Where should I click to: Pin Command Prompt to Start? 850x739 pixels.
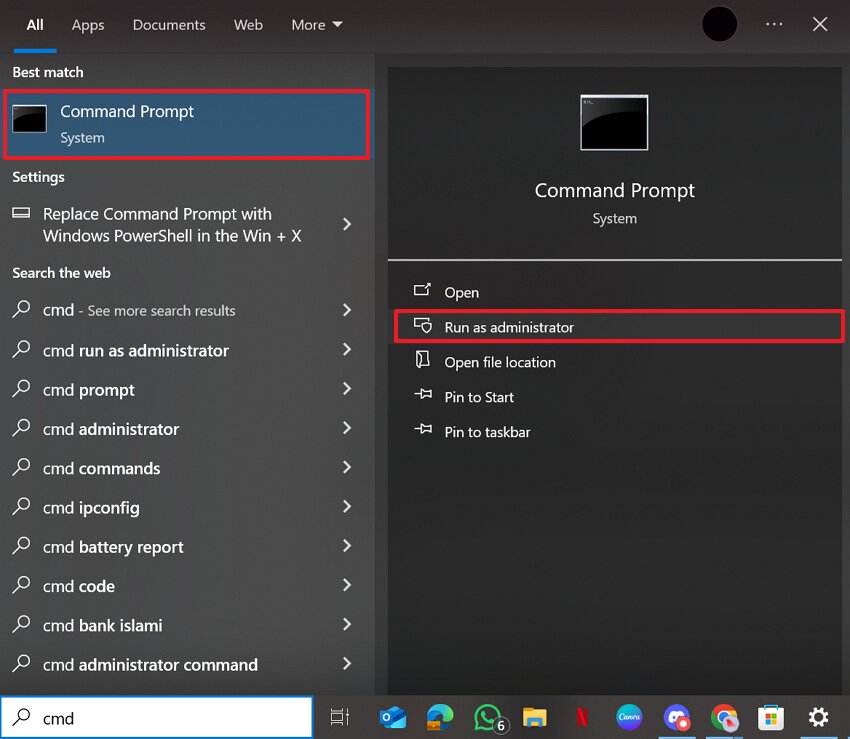click(478, 397)
